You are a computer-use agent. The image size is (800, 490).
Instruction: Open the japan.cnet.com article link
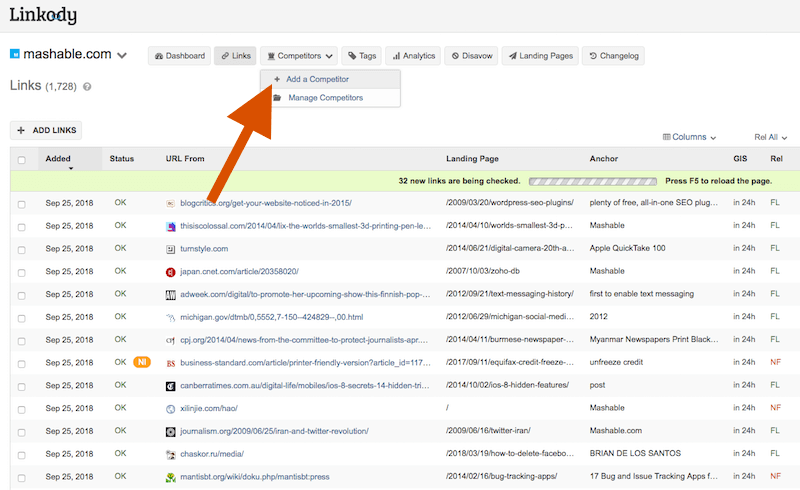pos(239,272)
